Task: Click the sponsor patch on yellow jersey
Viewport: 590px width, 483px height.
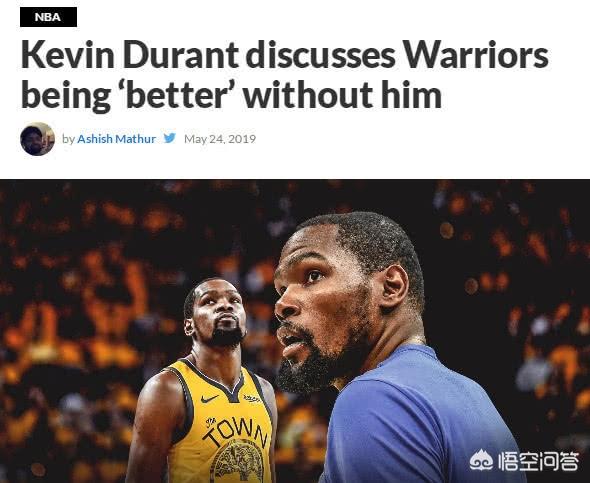Action: pos(251,398)
